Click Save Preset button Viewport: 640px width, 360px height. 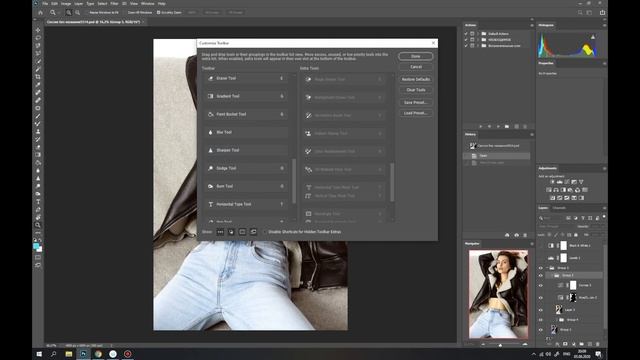point(416,102)
